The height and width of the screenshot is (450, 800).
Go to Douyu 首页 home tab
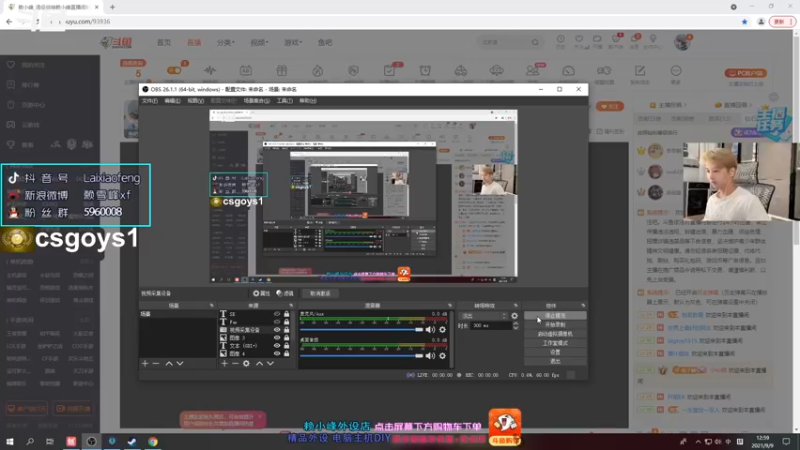[x=164, y=42]
